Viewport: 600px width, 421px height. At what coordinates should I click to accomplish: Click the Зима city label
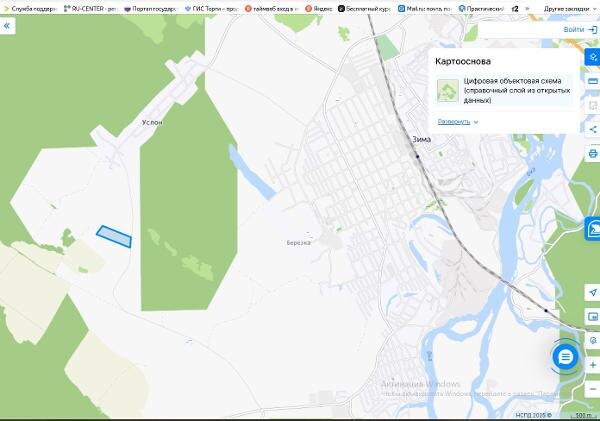(421, 139)
